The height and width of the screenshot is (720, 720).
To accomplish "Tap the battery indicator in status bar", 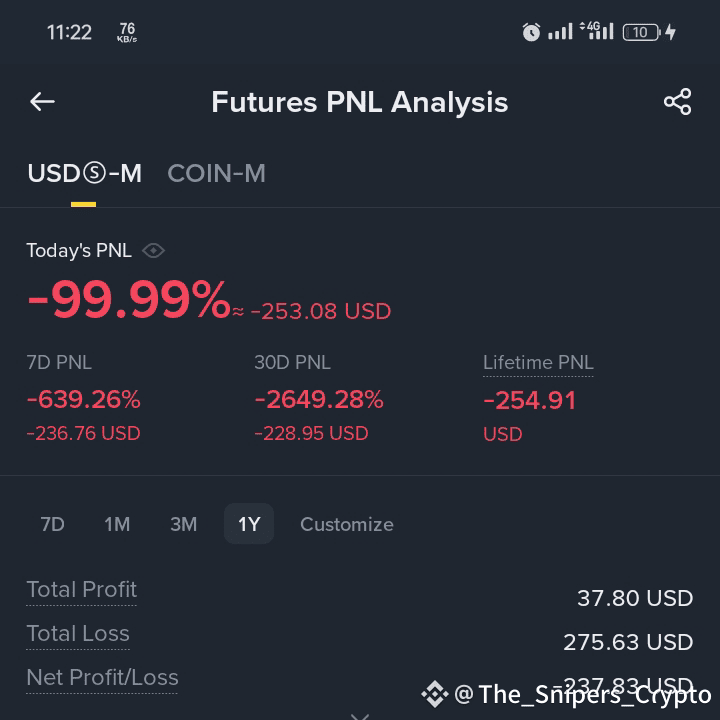I will (x=641, y=32).
